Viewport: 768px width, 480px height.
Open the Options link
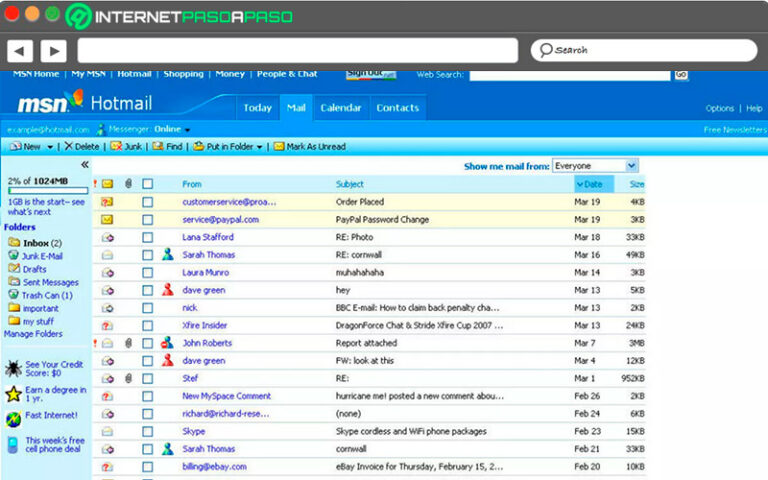click(720, 108)
